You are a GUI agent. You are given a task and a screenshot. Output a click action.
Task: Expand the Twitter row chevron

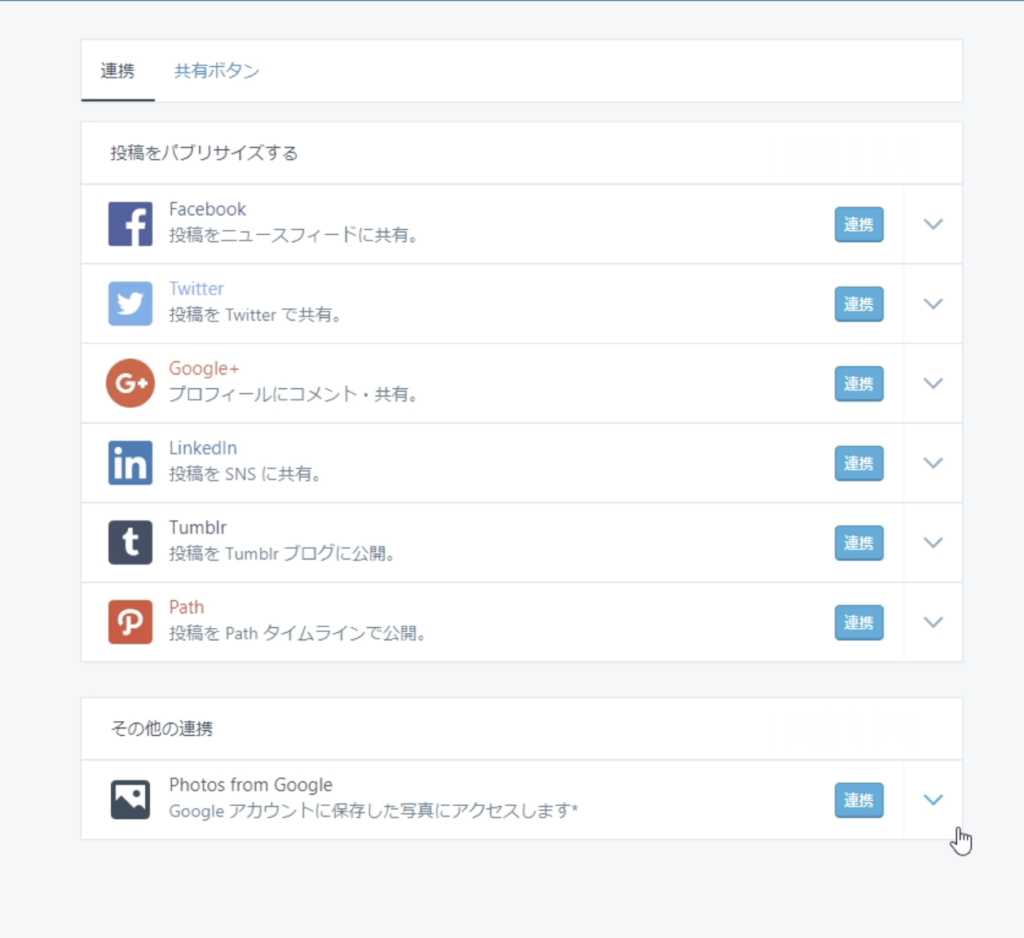click(933, 304)
